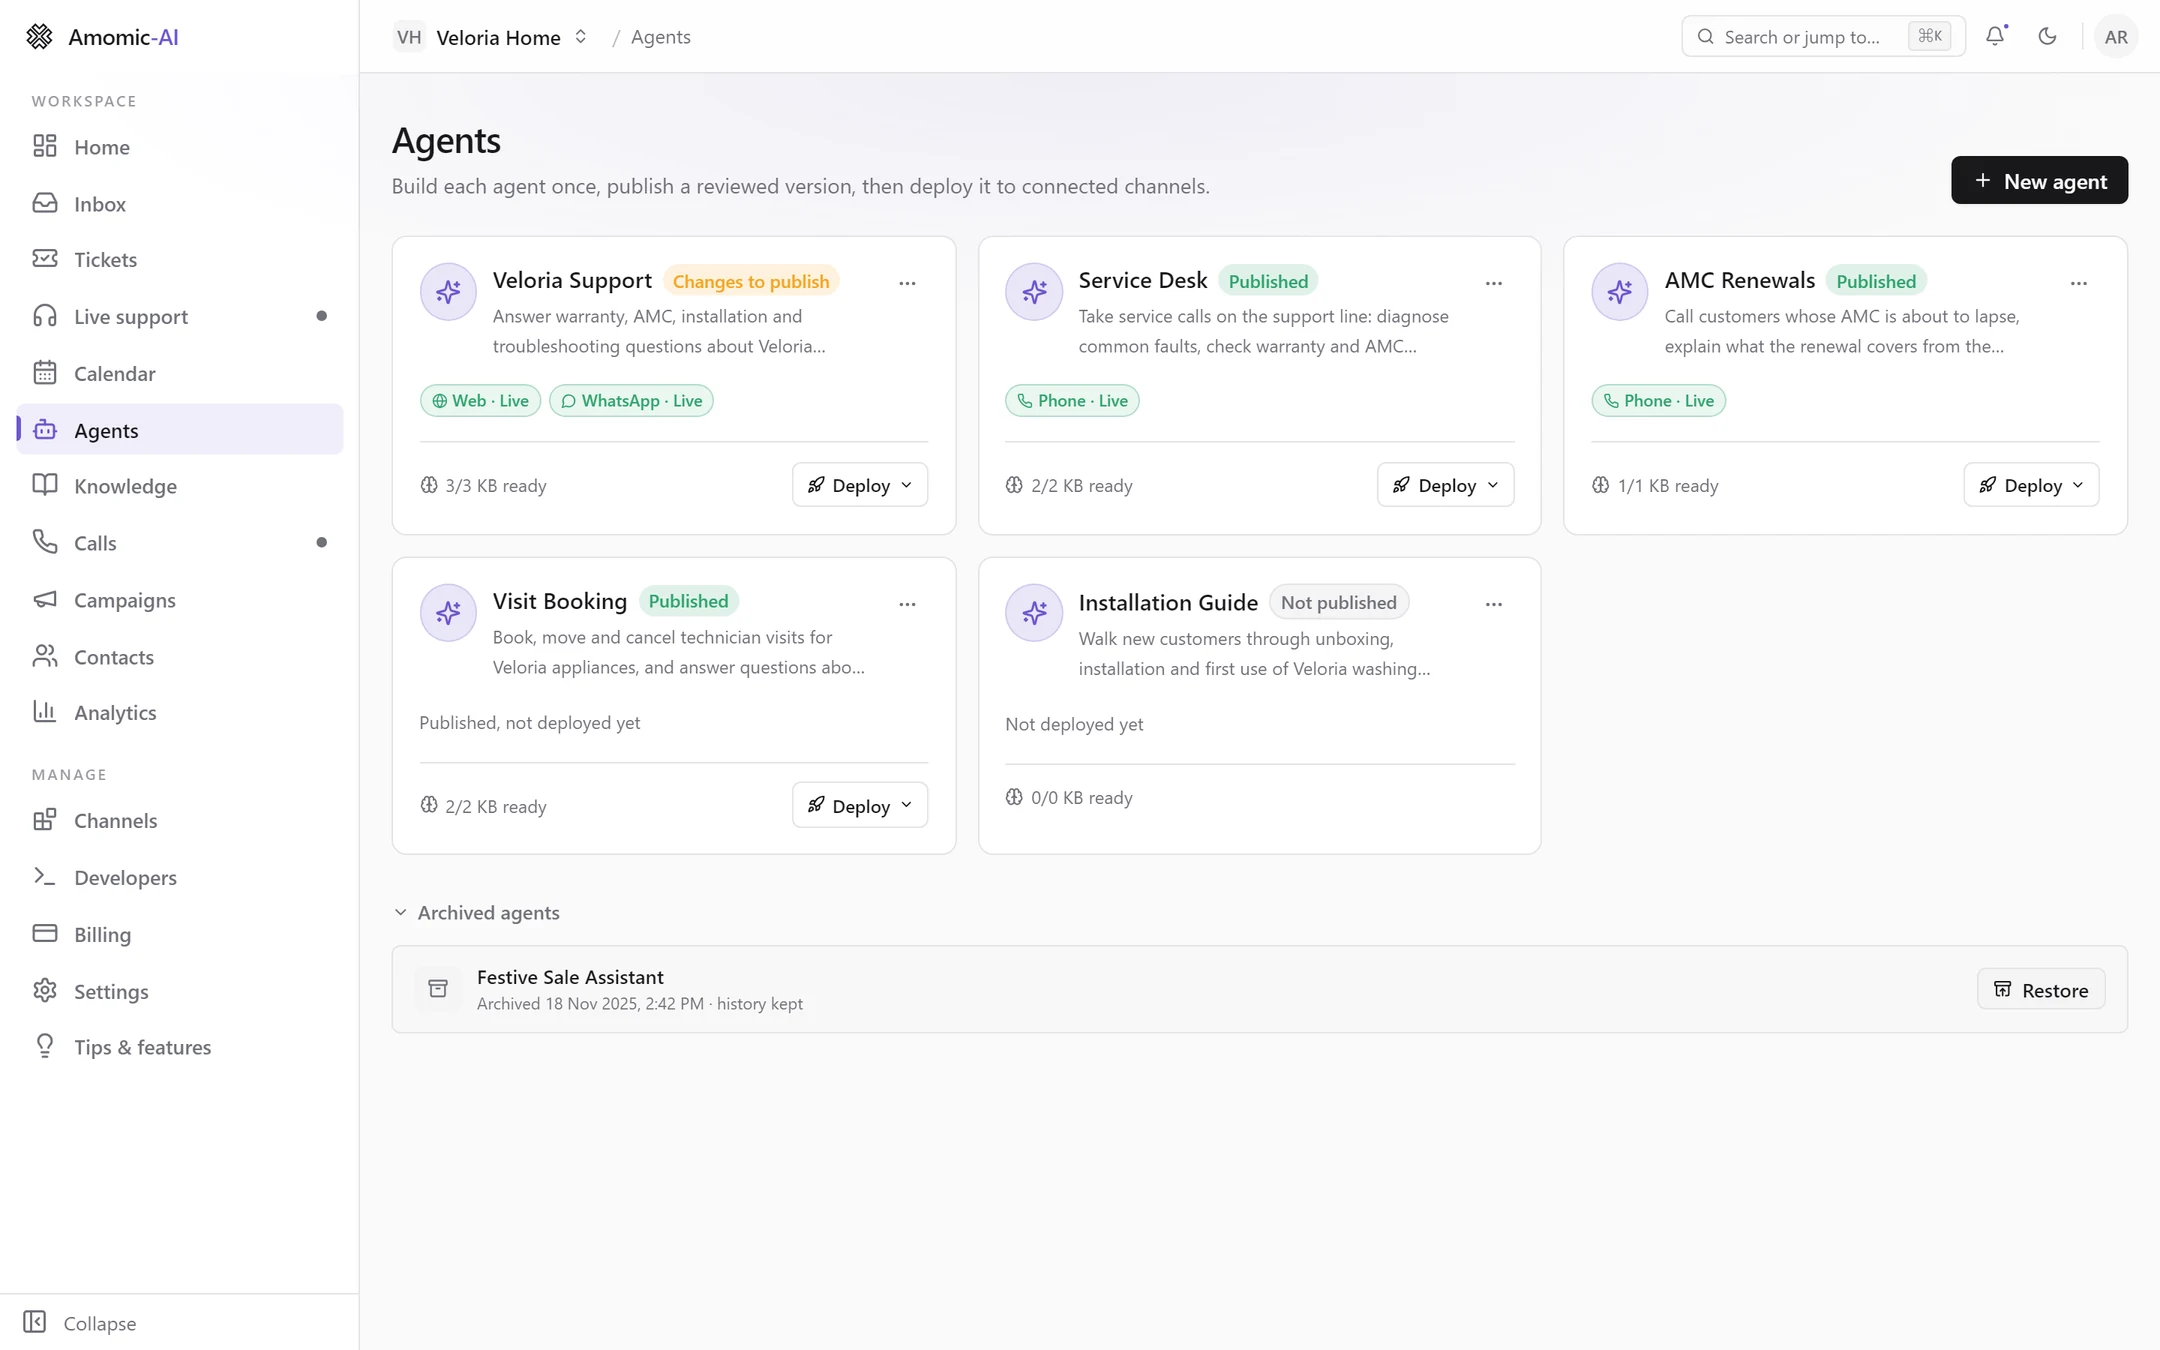Open Veloria Support's three-dot menu
The image size is (2160, 1350).
point(907,283)
